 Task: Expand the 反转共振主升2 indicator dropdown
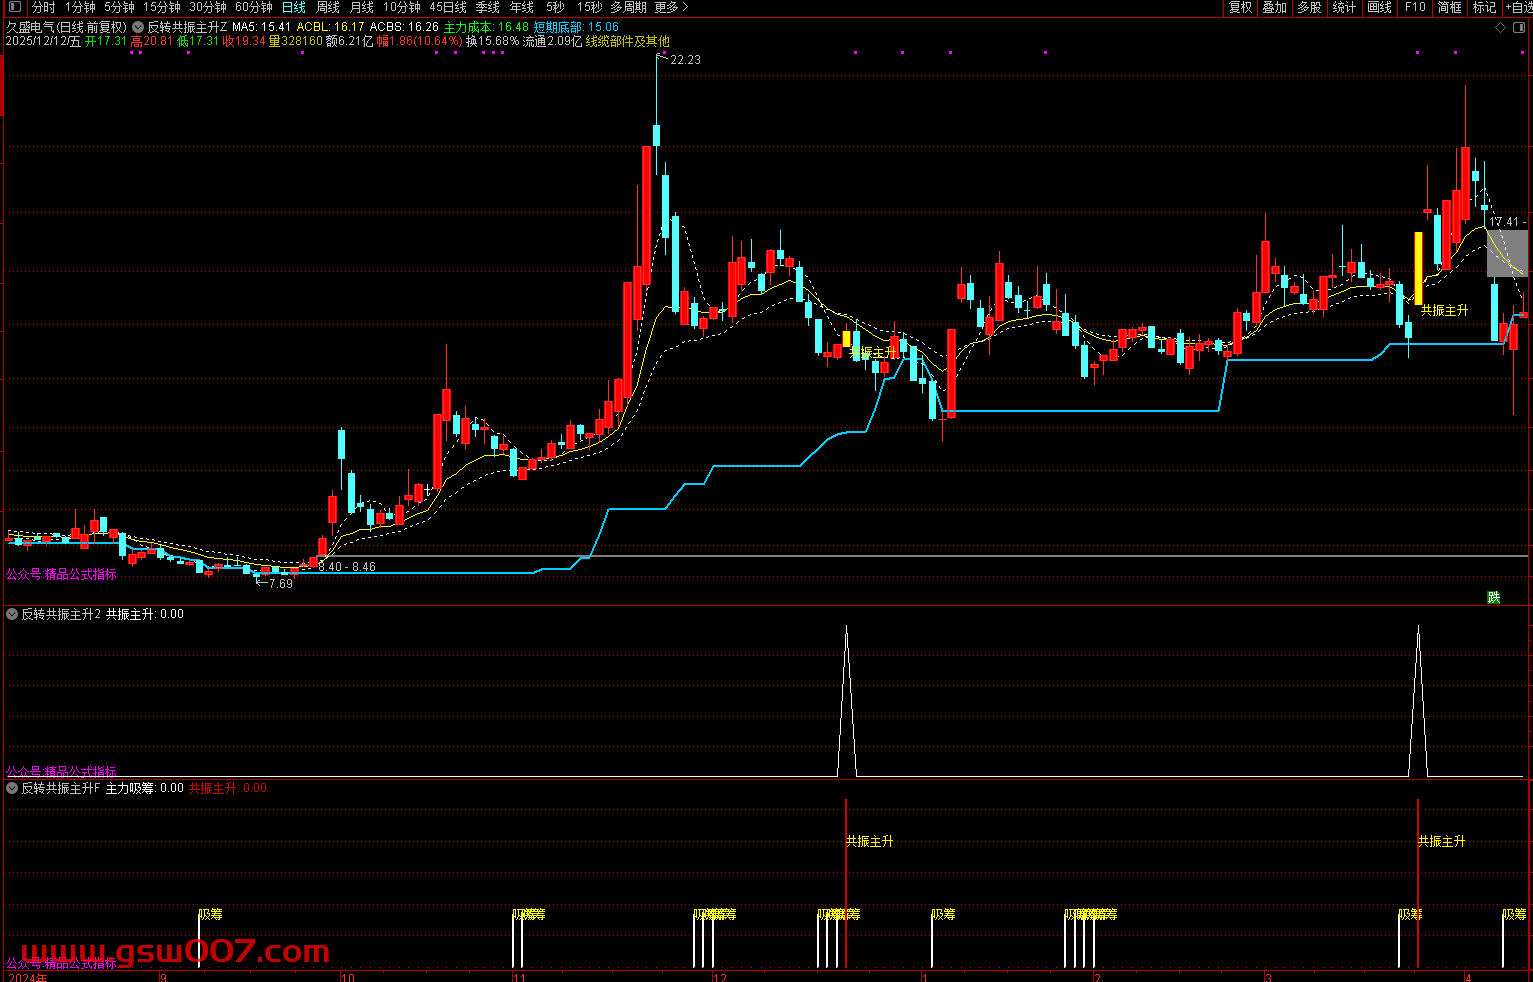[x=12, y=614]
